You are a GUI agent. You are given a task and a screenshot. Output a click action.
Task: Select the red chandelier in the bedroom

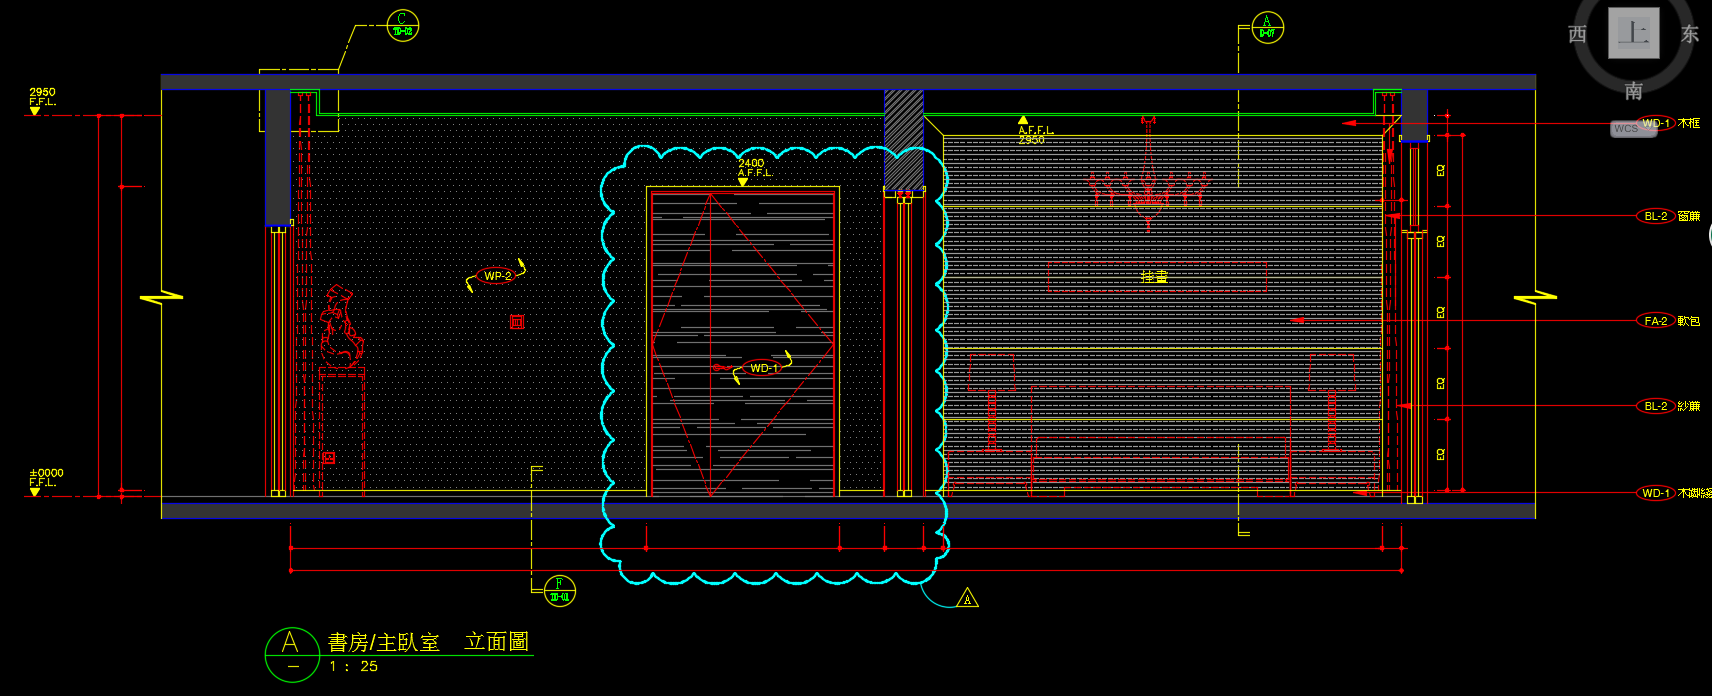(1149, 176)
